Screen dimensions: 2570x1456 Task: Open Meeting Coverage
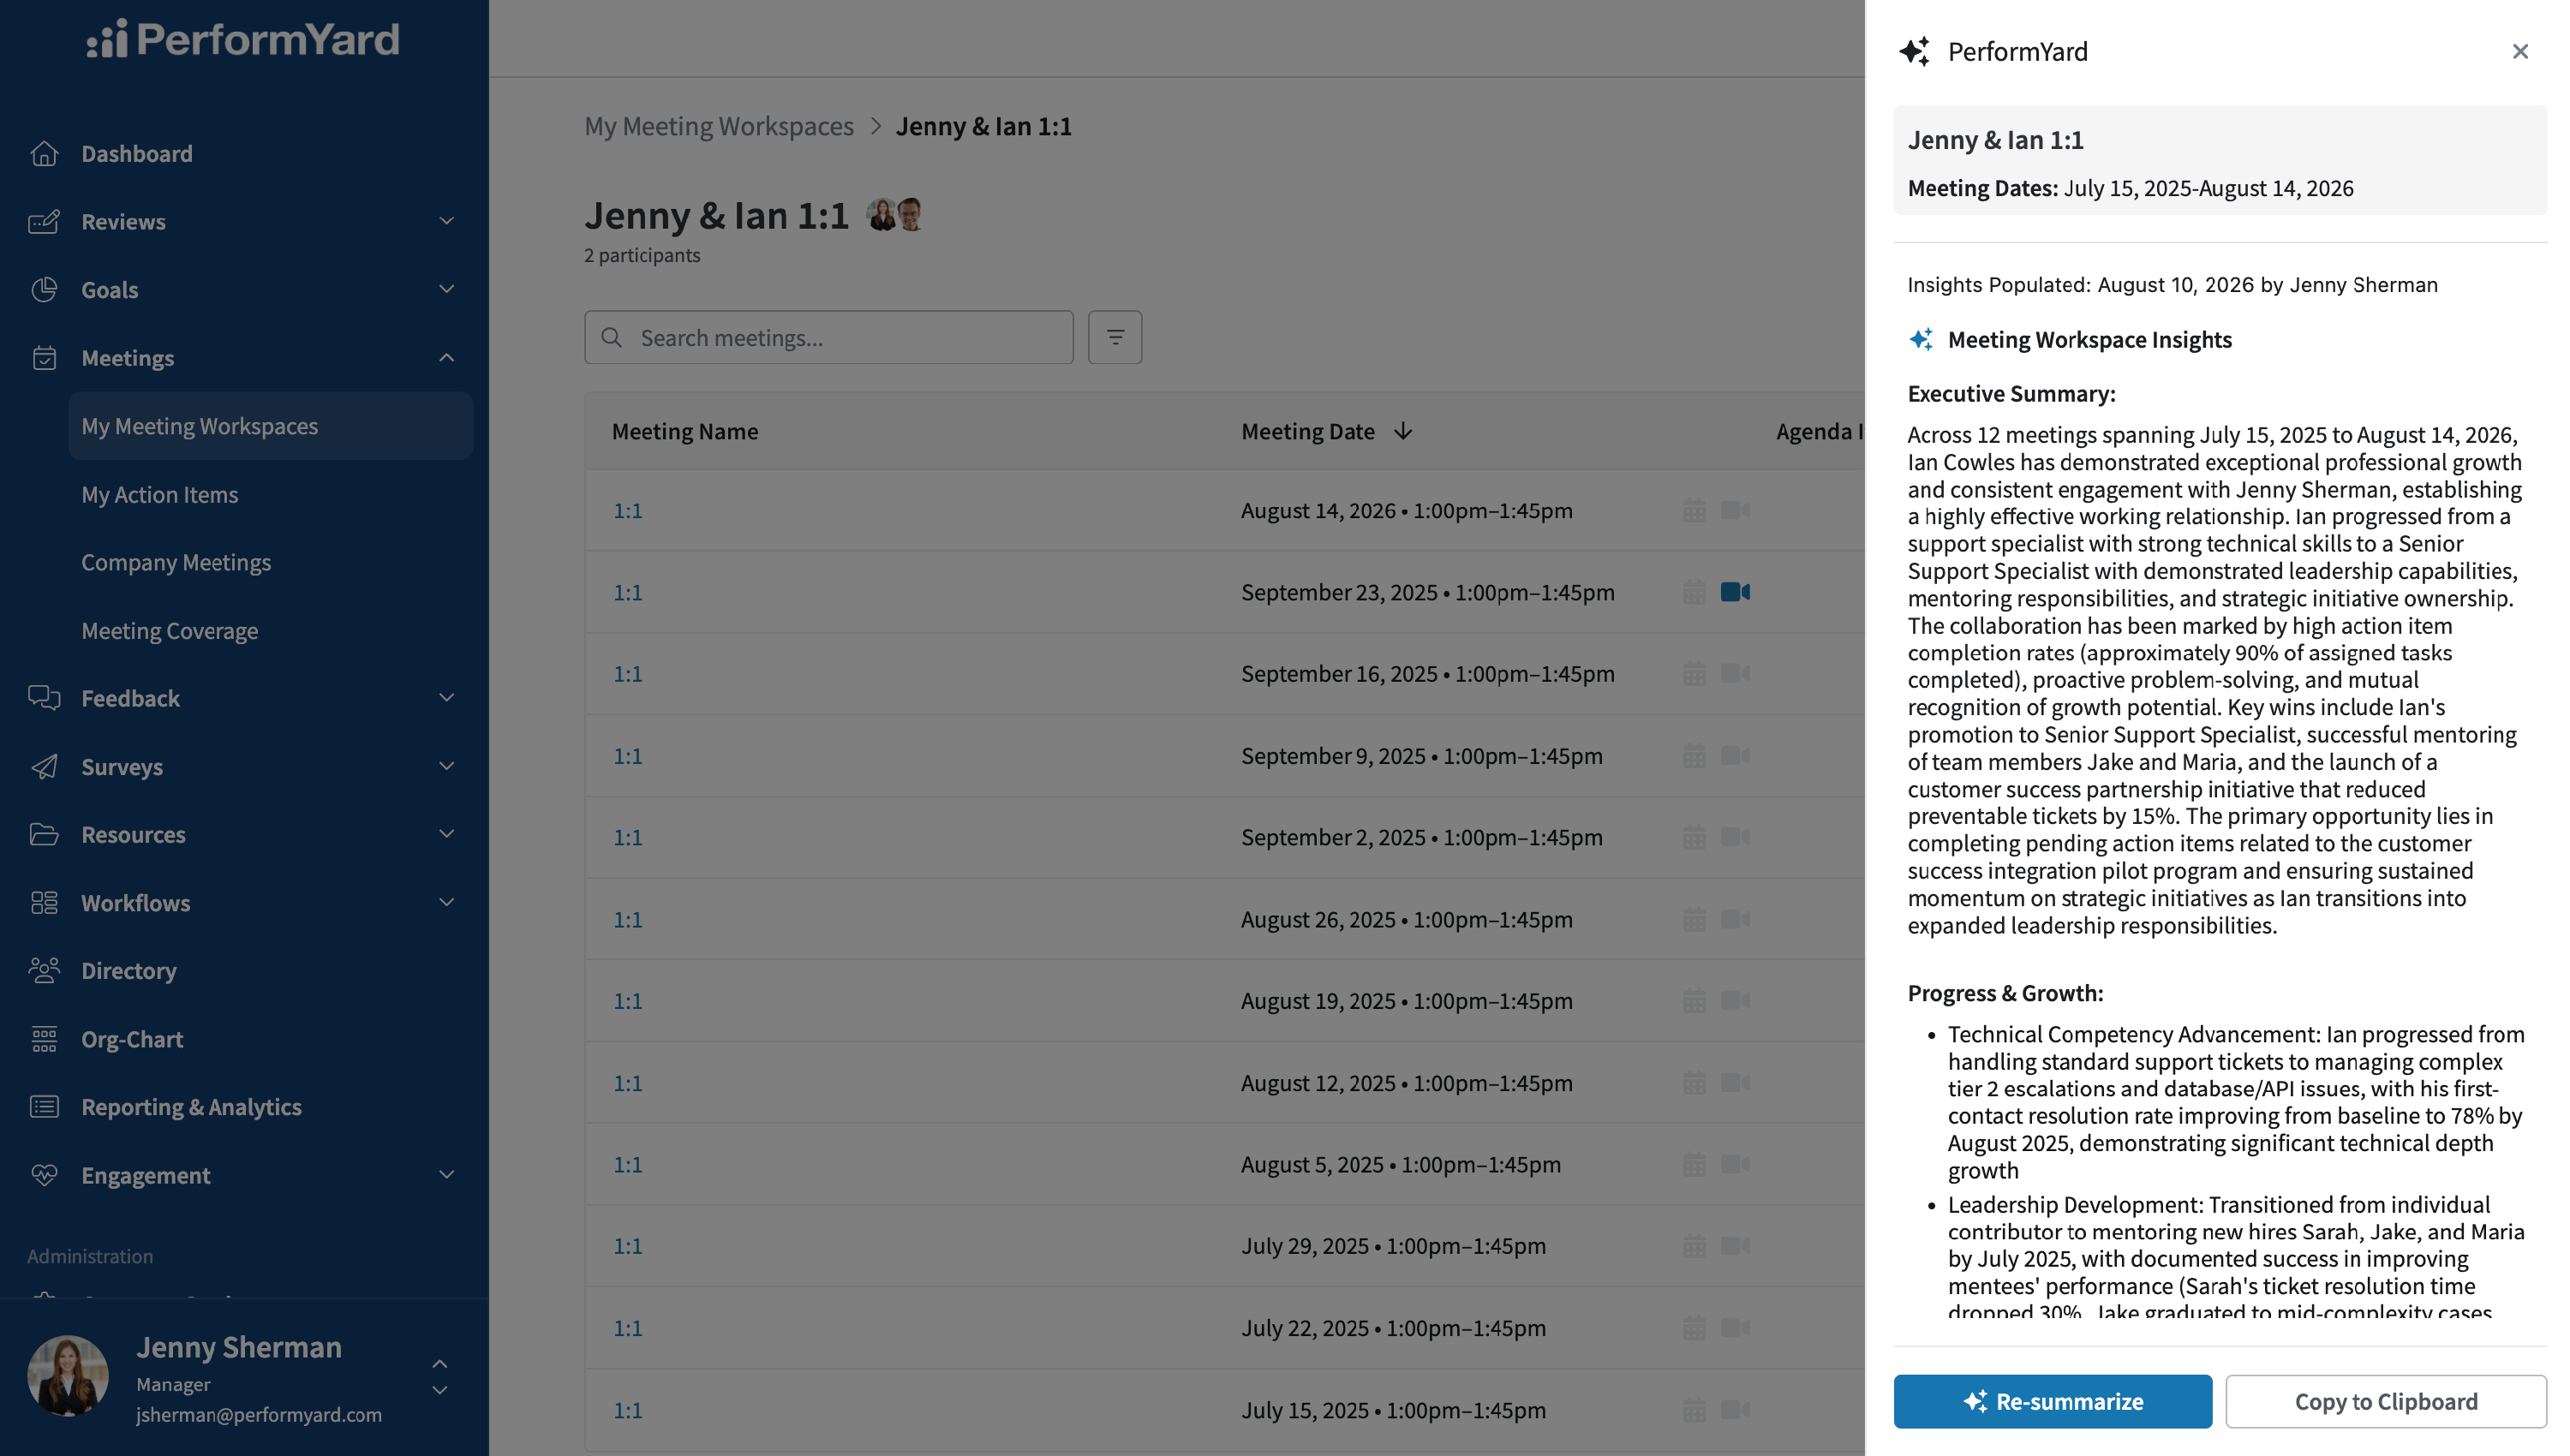pyautogui.click(x=170, y=630)
